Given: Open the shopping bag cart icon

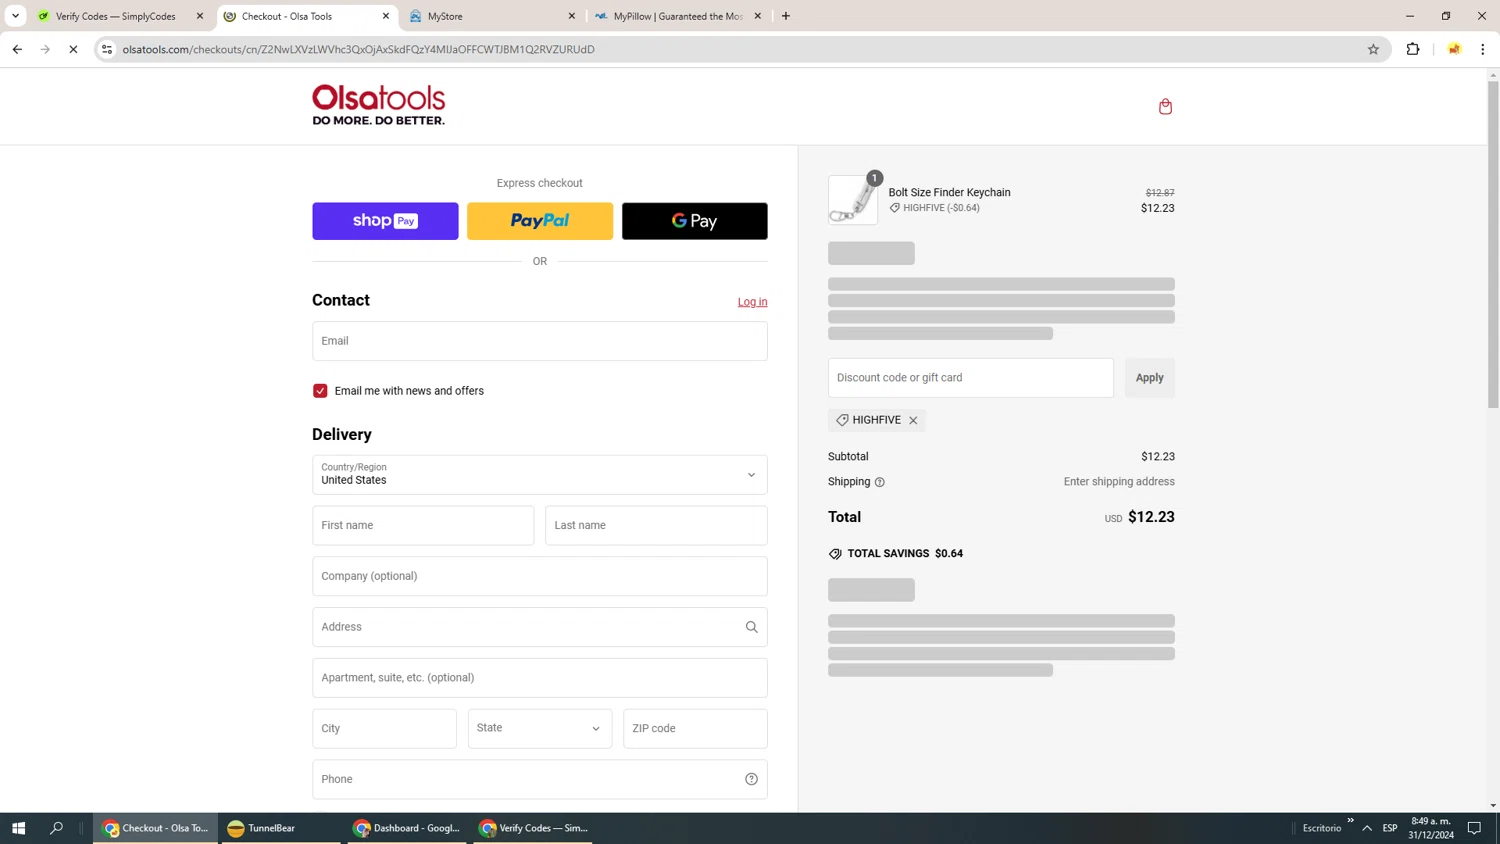Looking at the screenshot, I should (1165, 106).
